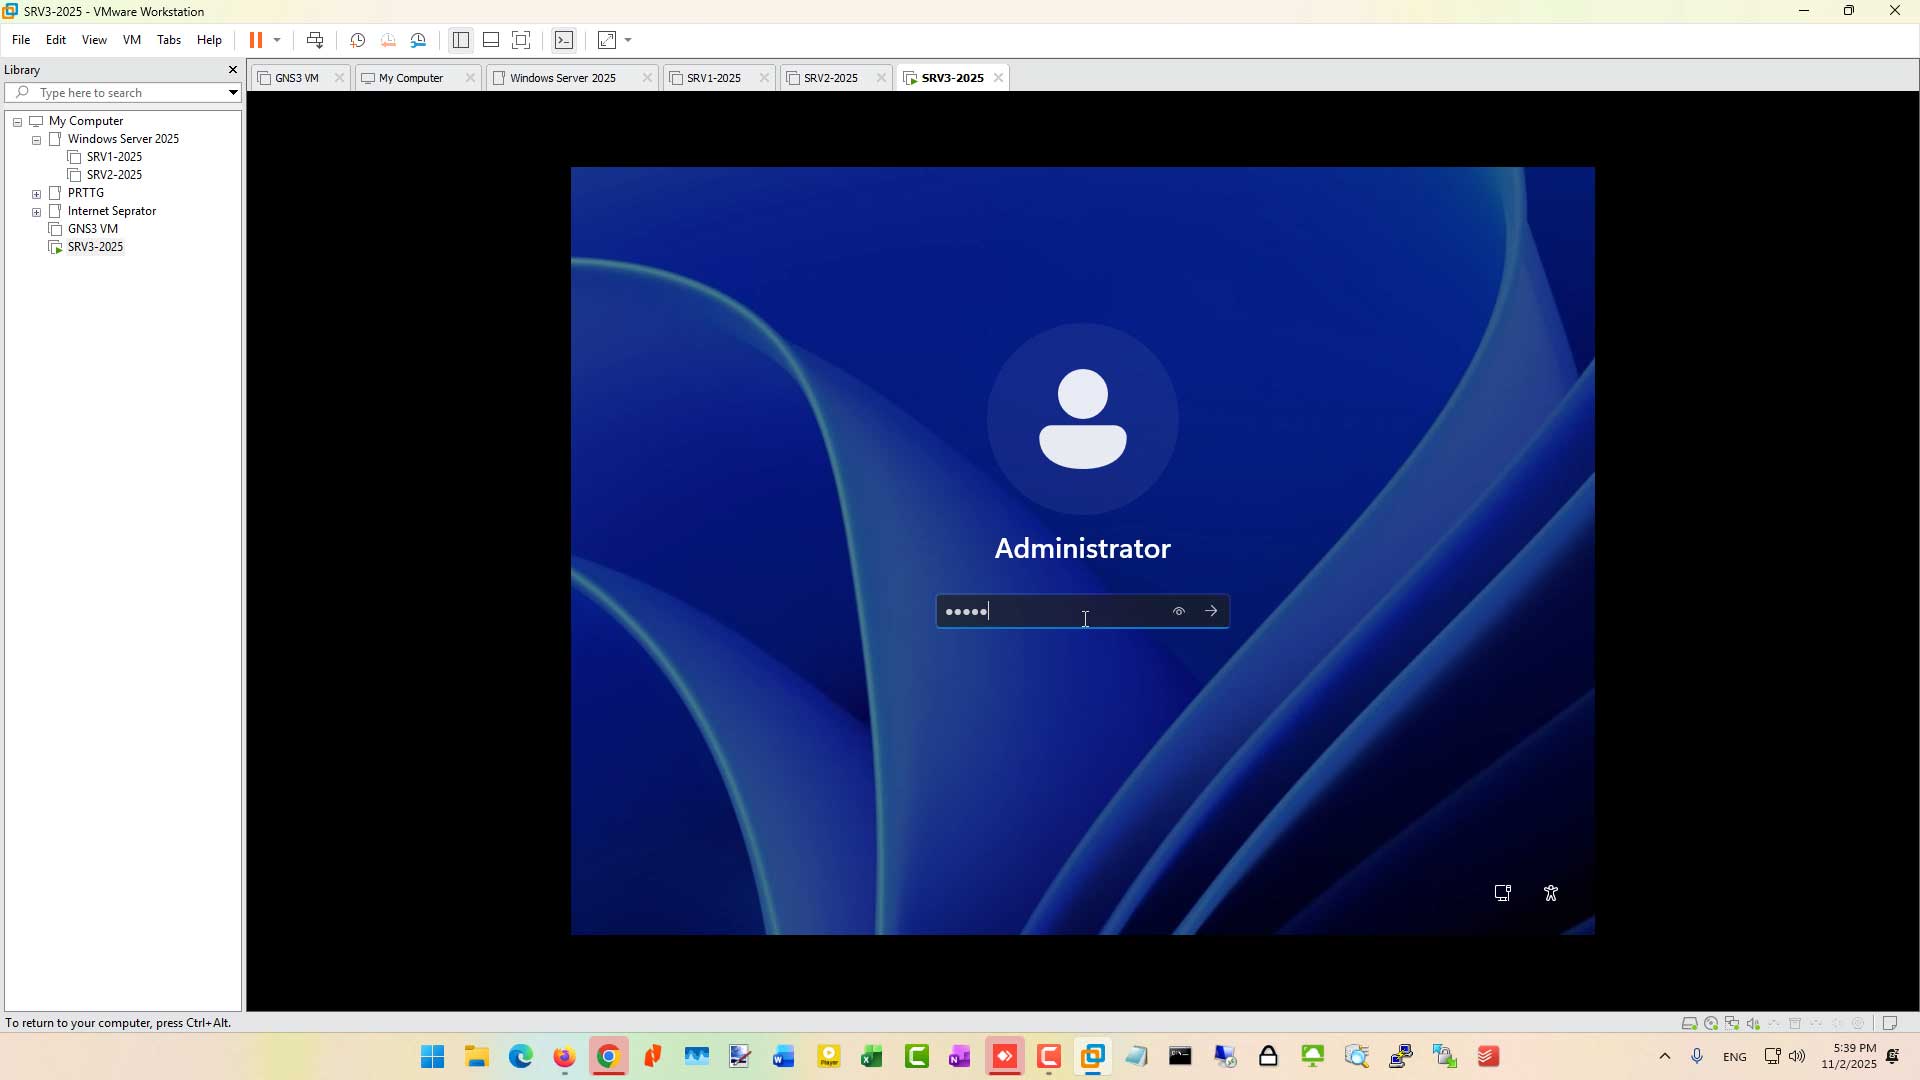Click the Administrator password field

[1052, 611]
